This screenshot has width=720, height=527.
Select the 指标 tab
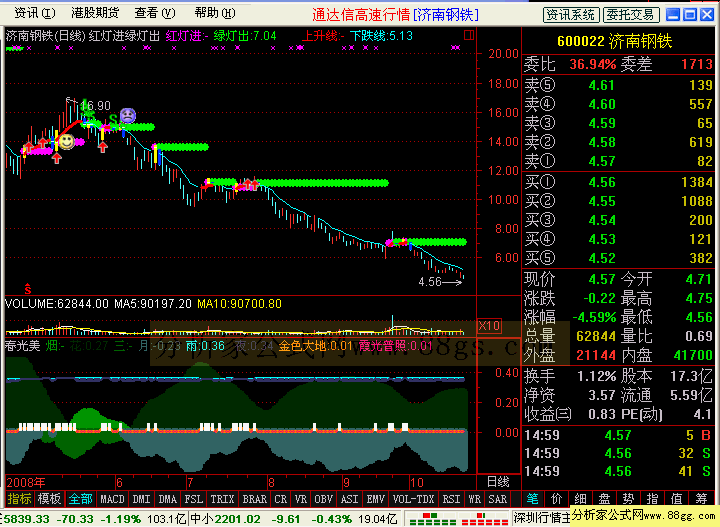click(x=19, y=499)
